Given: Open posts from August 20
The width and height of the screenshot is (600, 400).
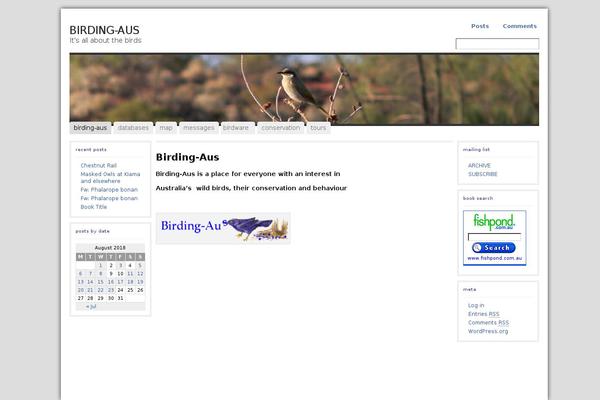Looking at the screenshot, I should pos(80,290).
